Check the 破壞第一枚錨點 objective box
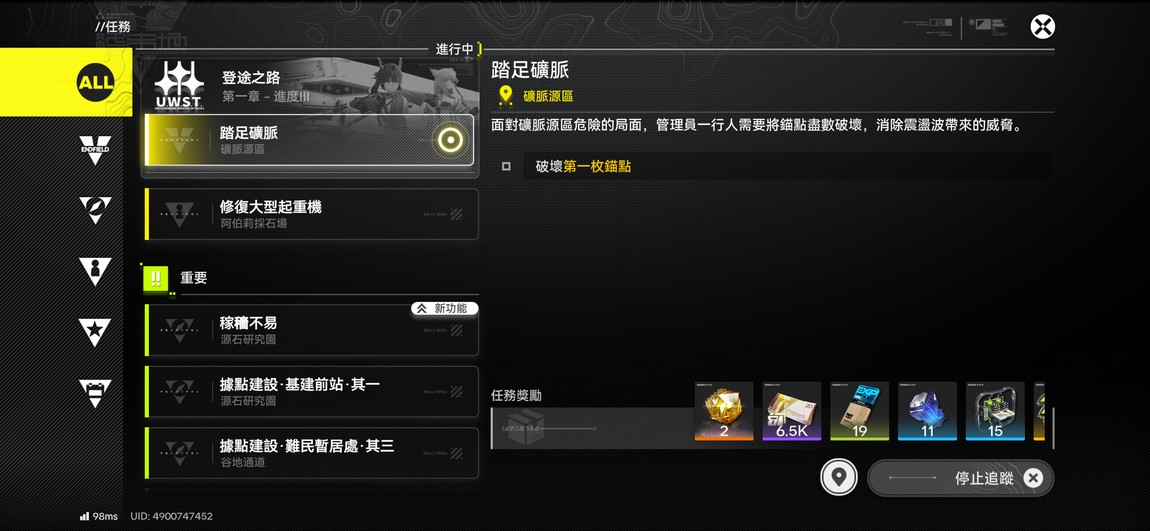1150x531 pixels. [506, 166]
